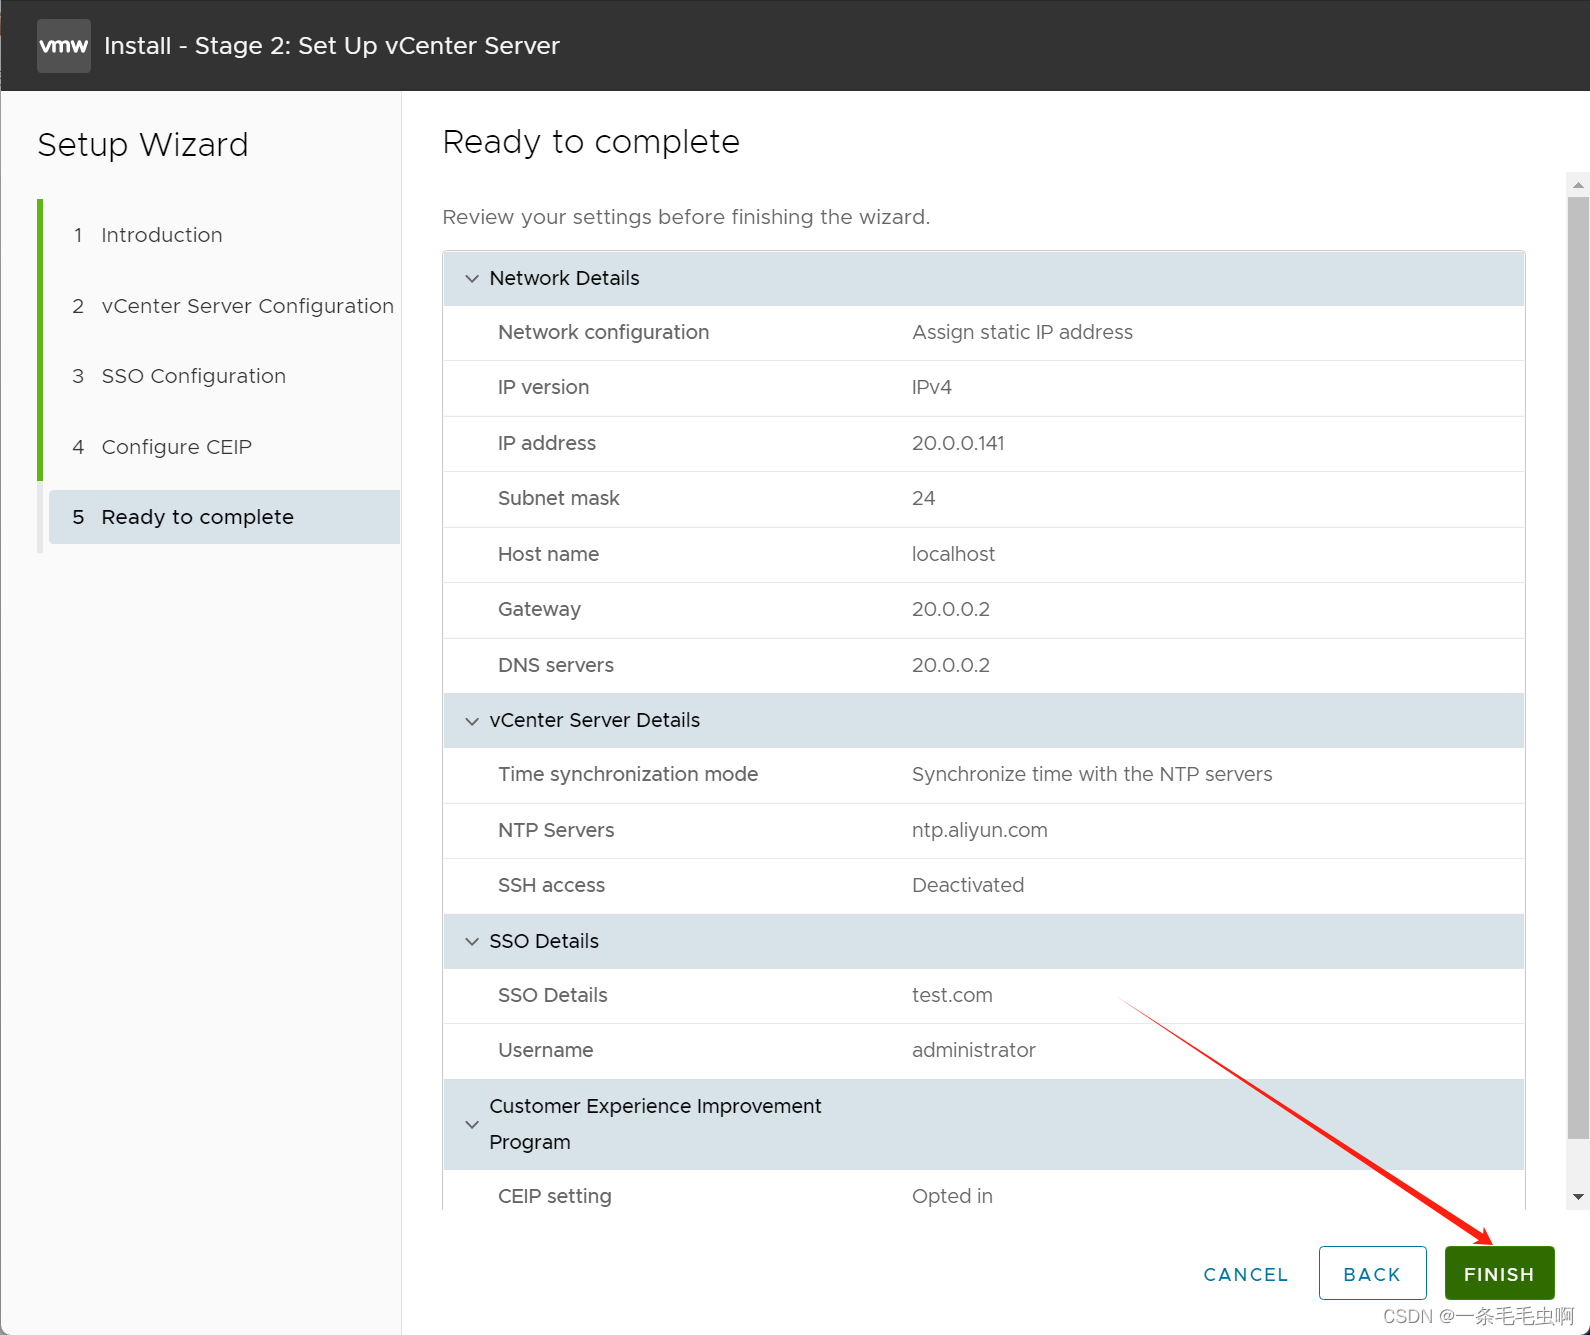Click SSO domain test.com

(952, 995)
